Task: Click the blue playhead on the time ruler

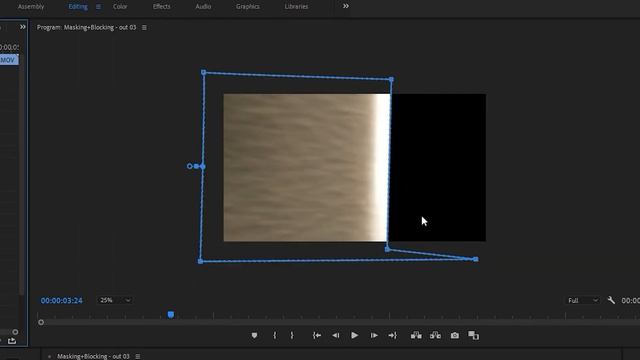Action: click(171, 314)
